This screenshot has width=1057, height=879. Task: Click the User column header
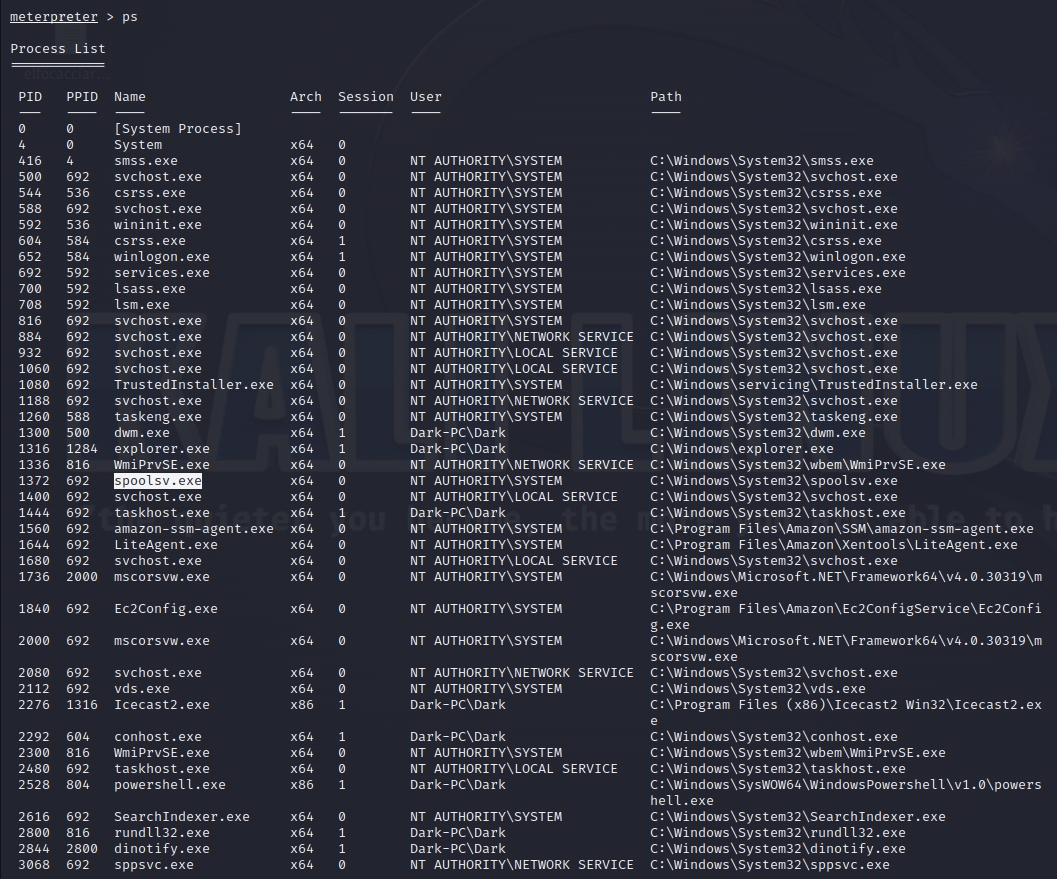[x=426, y=97]
